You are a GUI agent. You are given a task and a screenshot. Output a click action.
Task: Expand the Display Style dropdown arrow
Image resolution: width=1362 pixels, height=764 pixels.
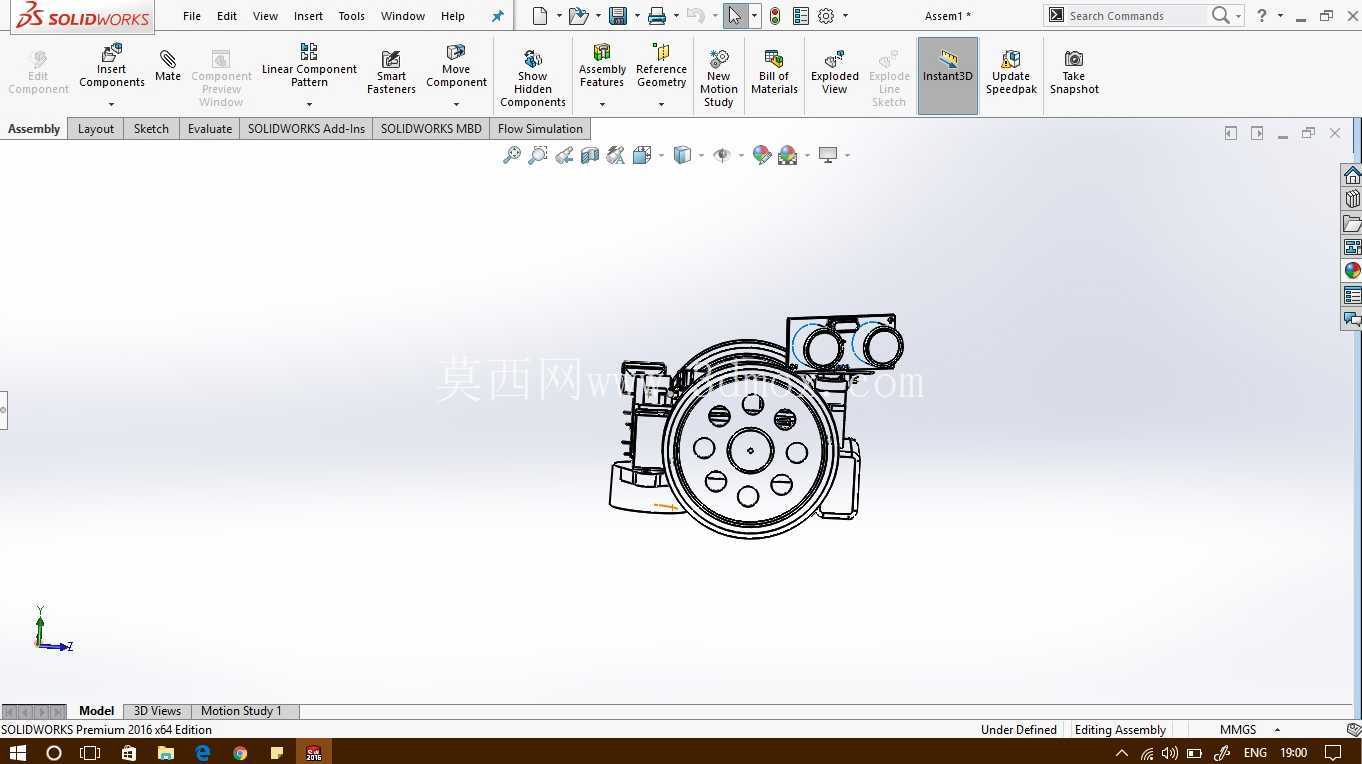tap(701, 155)
